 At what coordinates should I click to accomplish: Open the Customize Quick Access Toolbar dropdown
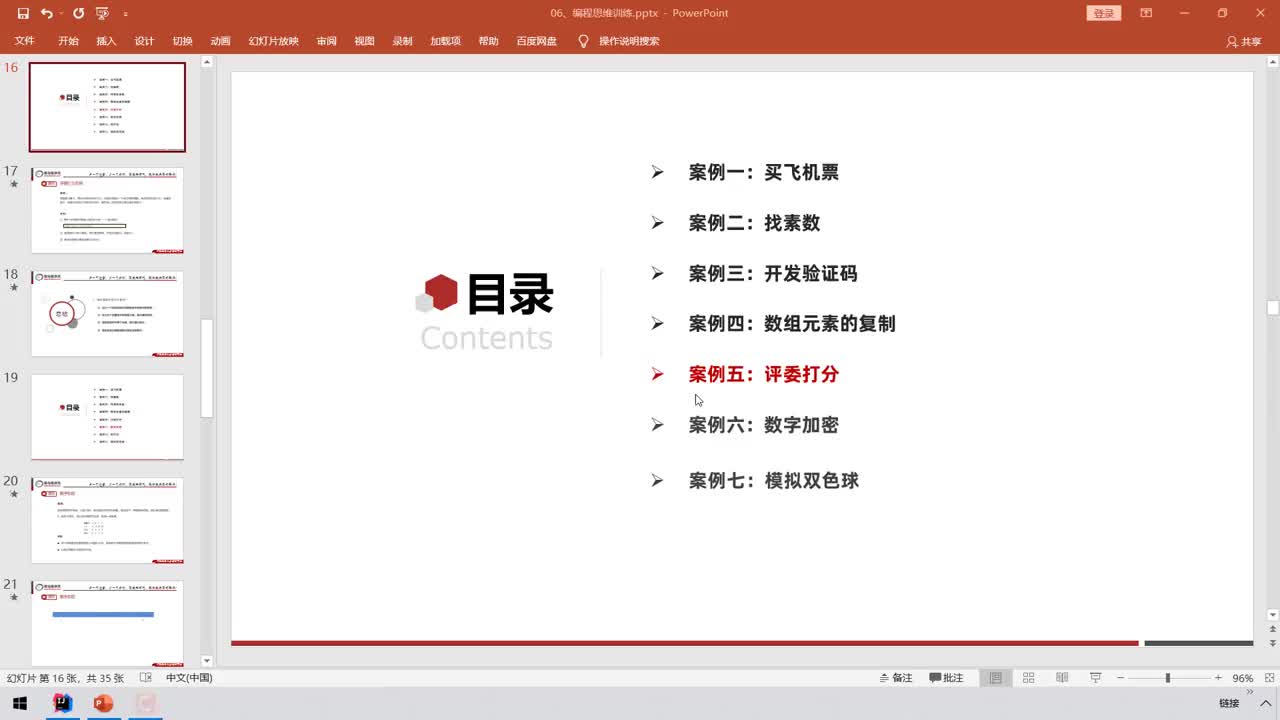(125, 14)
